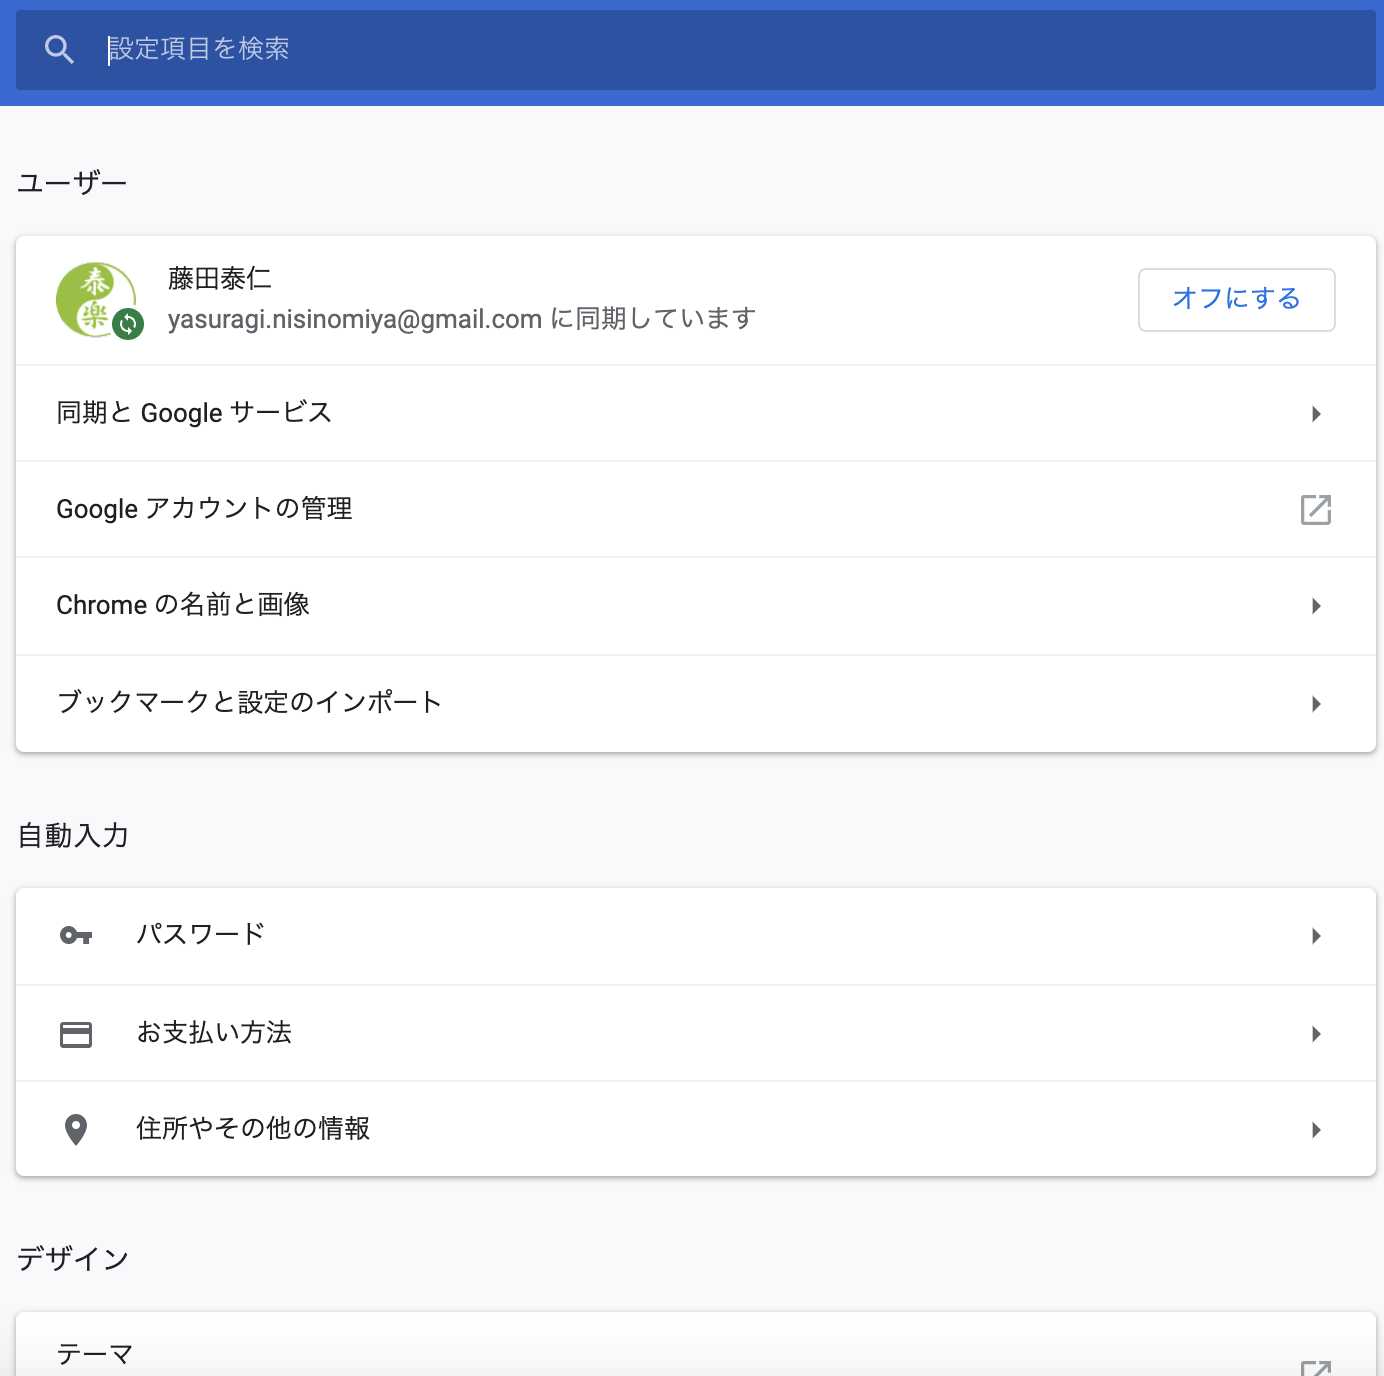Viewport: 1384px width, 1376px height.
Task: Click the yasuragi.nisinomiya@gmail.com sync text
Action: (461, 319)
